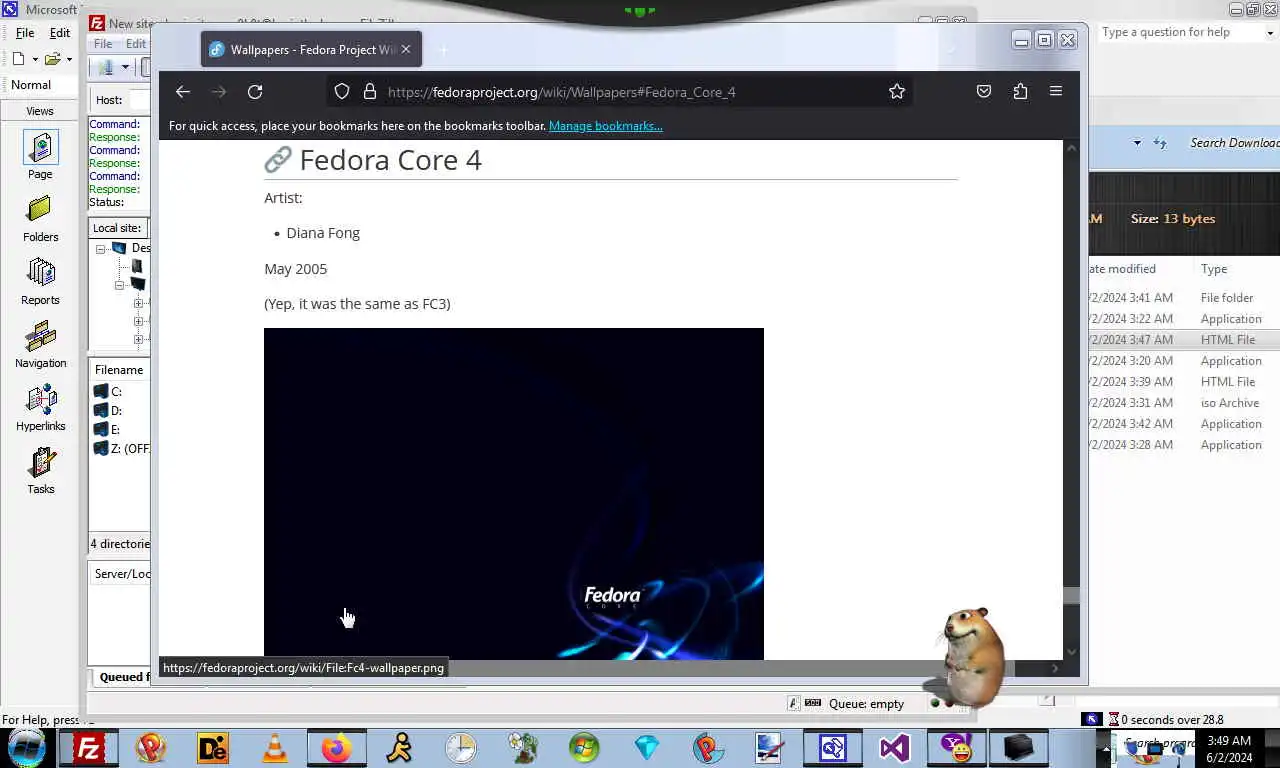Screen dimensions: 1280x768
Task: Switch to Tasks view in FrontPage
Action: (40, 471)
